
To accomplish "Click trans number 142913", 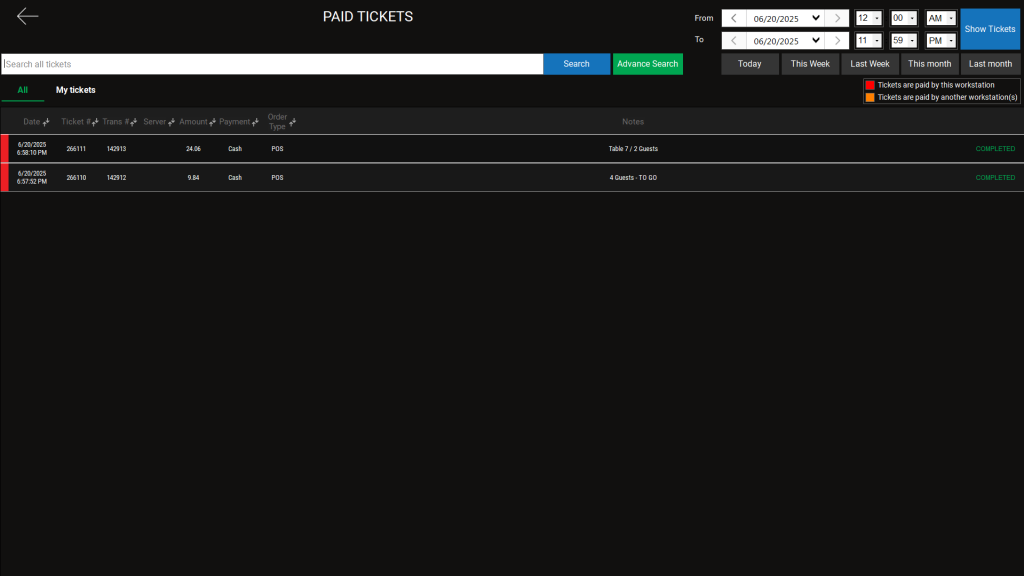I will tap(116, 149).
